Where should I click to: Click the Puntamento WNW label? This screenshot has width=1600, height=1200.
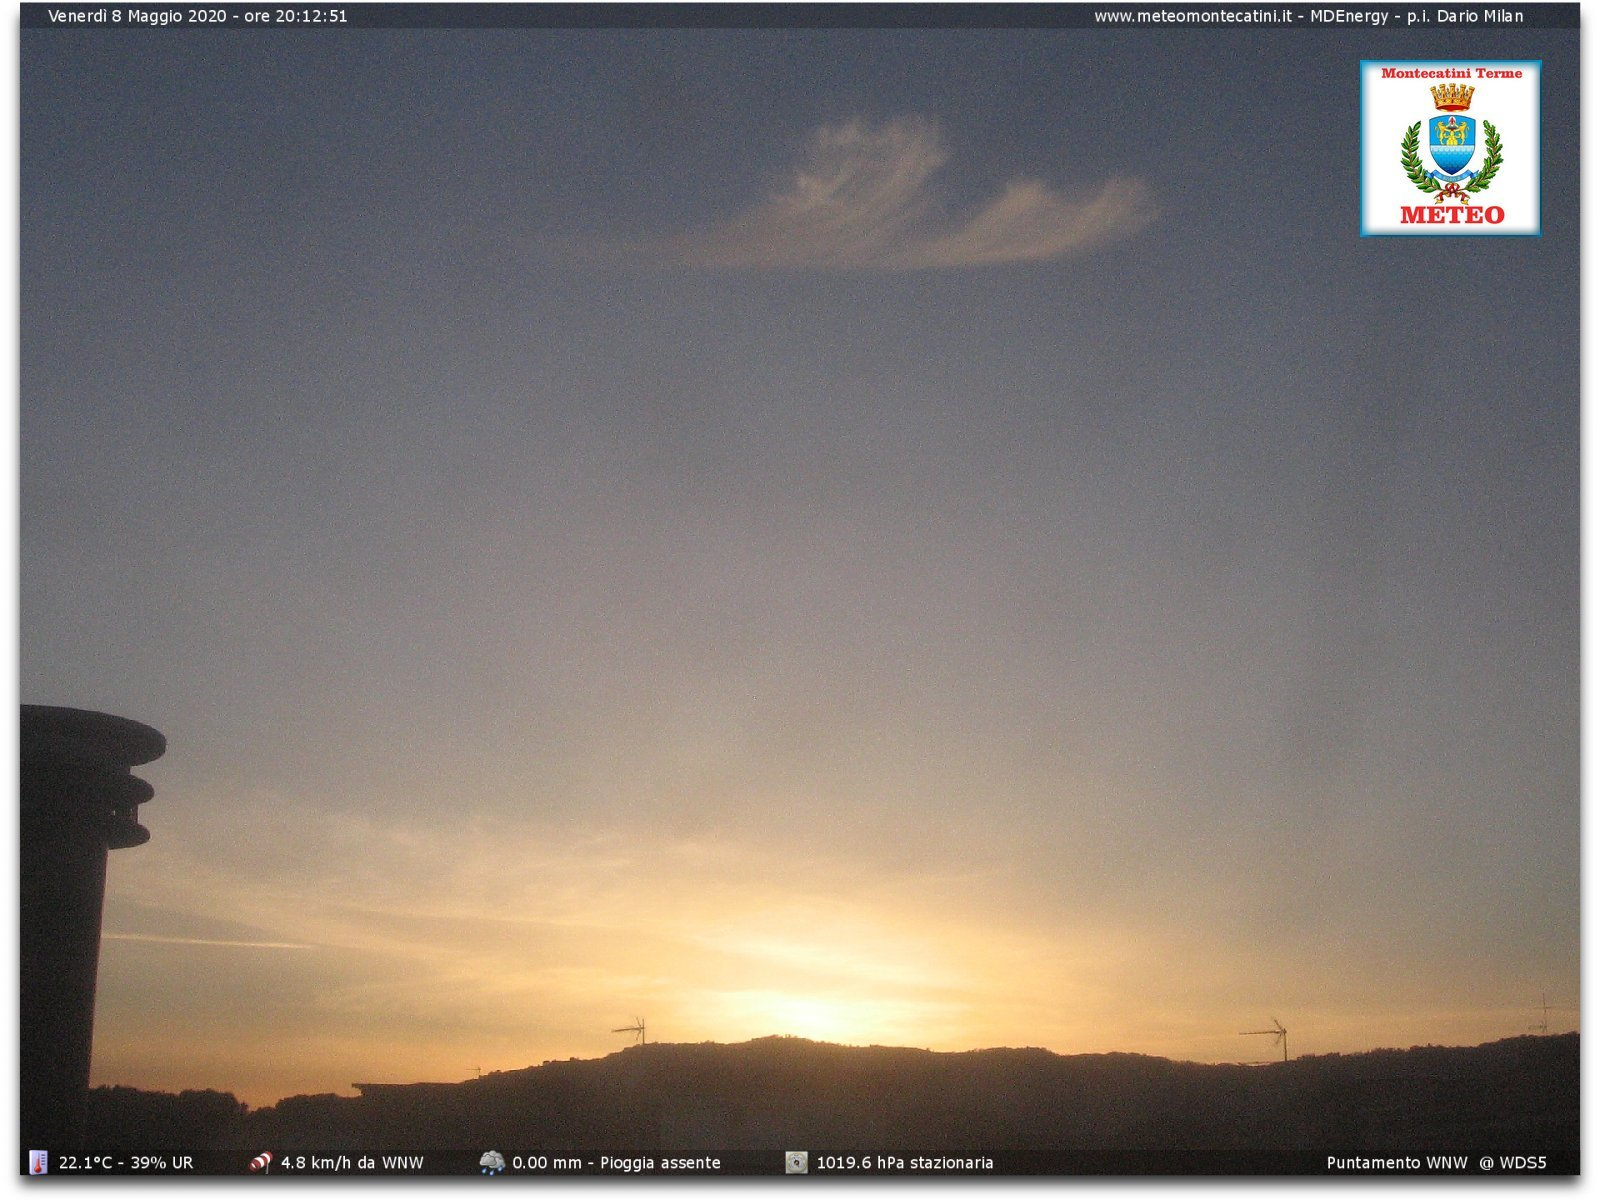1397,1162
